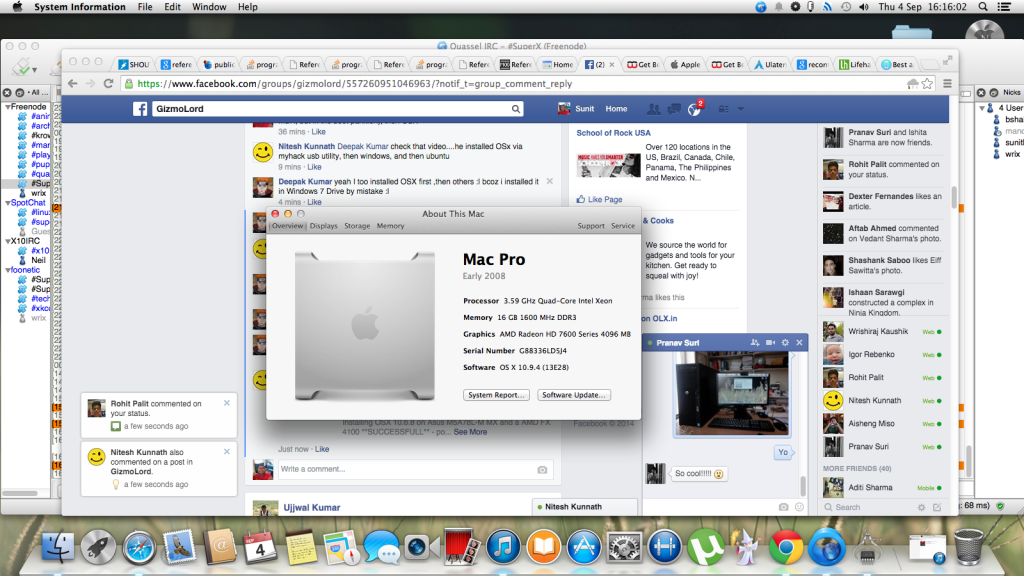This screenshot has height=576, width=1024.
Task: Click the camera icon in comment box
Action: coord(542,469)
